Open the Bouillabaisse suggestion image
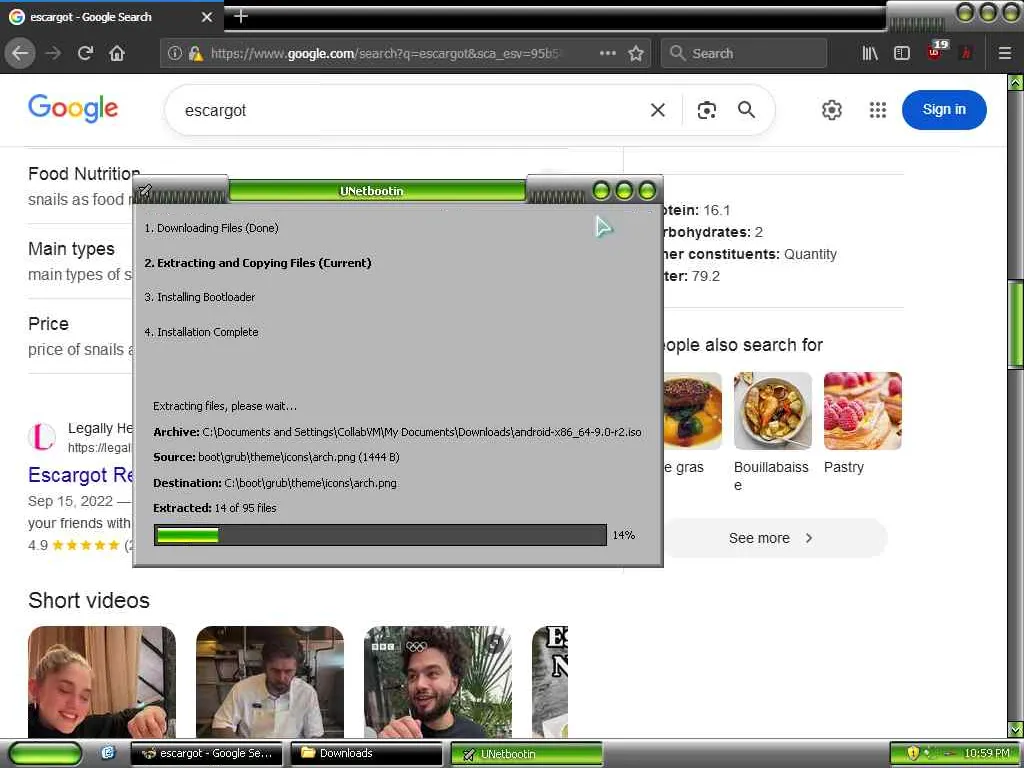The height and width of the screenshot is (768, 1024). click(773, 411)
